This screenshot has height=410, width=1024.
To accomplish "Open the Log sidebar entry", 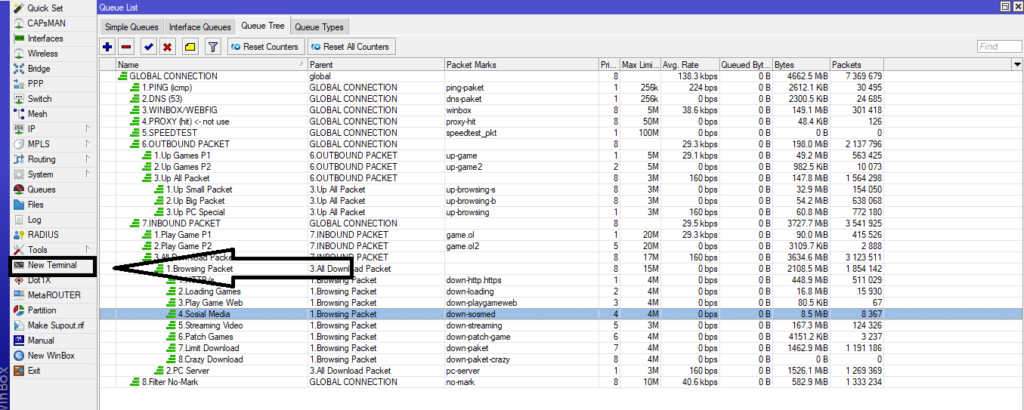I will click(x=34, y=219).
